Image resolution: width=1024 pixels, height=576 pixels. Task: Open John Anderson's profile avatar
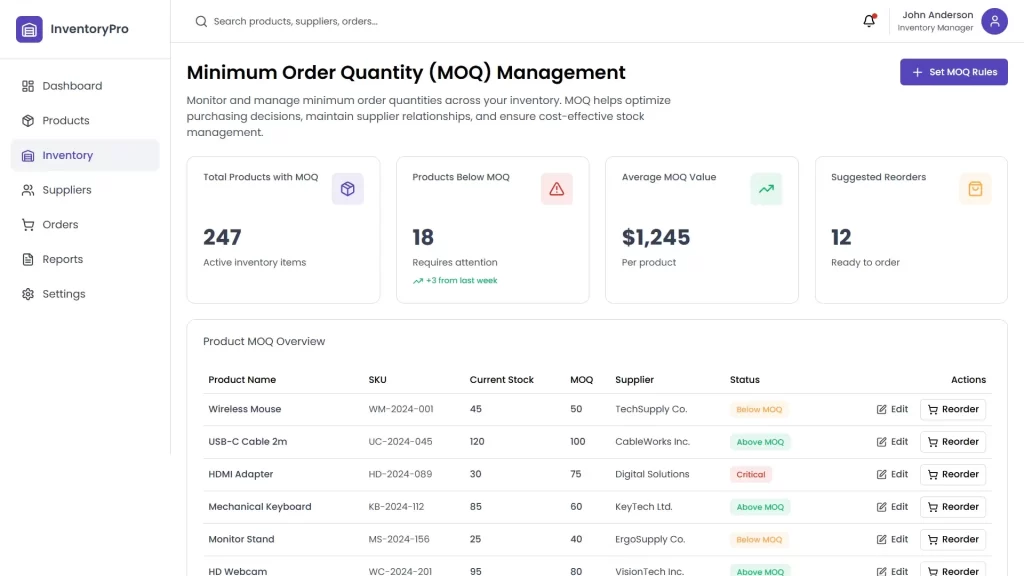pyautogui.click(x=994, y=21)
